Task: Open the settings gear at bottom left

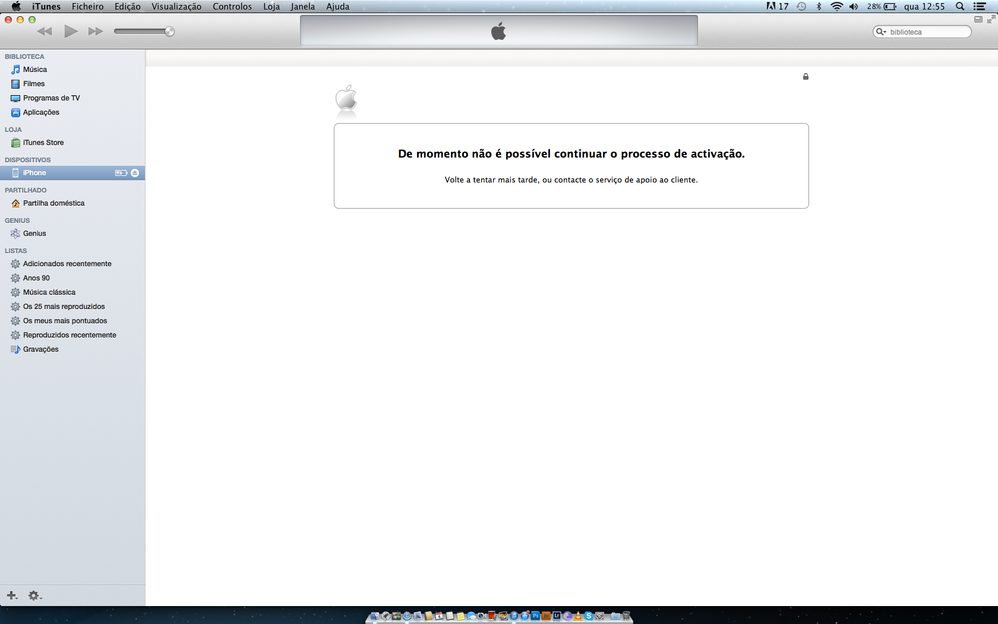Action: point(34,595)
